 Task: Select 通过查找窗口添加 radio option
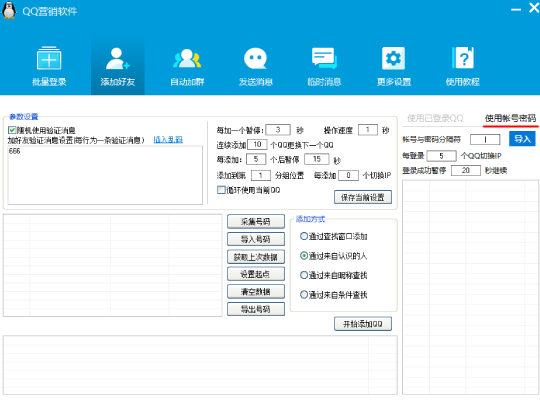click(x=304, y=236)
